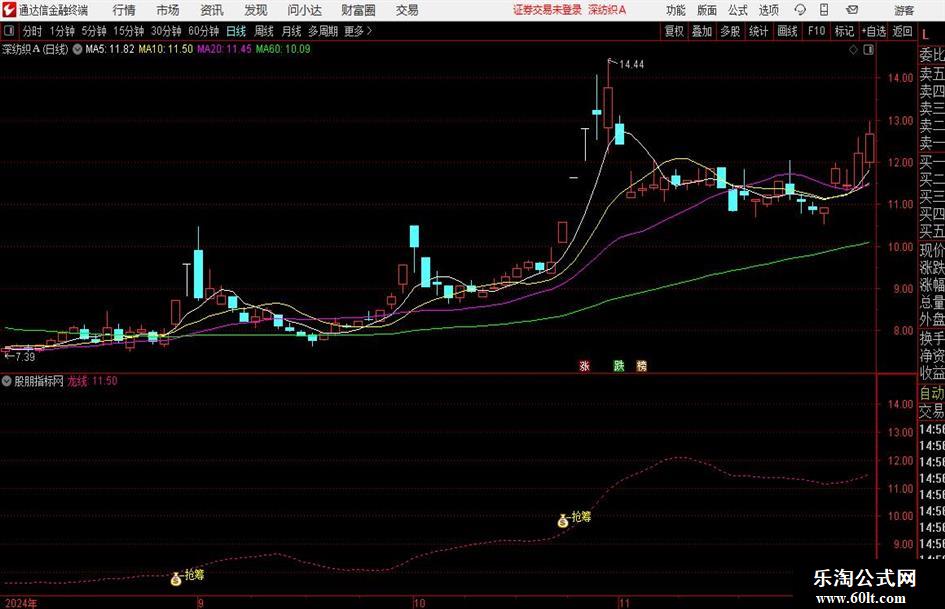945x609 pixels.
Task: Open the 市场 menu
Action: (168, 10)
